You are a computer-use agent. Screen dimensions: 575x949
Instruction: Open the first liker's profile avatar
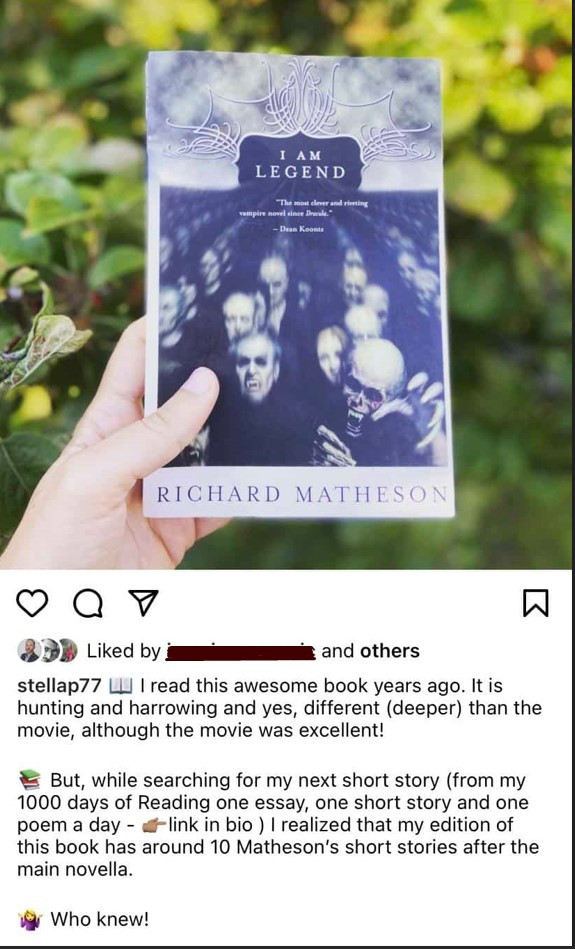click(x=28, y=650)
